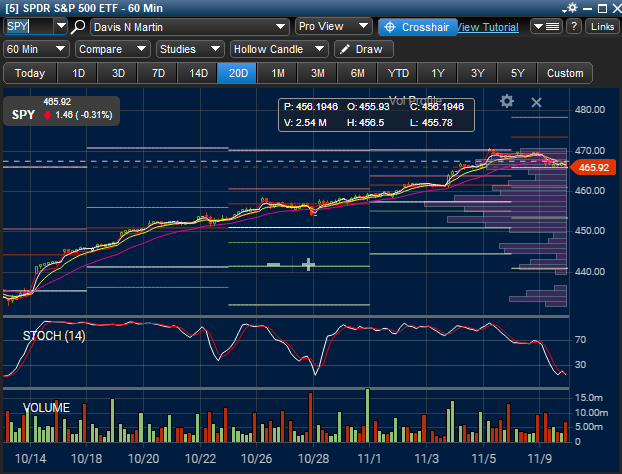
Task: Click into the SPY symbol input field
Action: 28,26
